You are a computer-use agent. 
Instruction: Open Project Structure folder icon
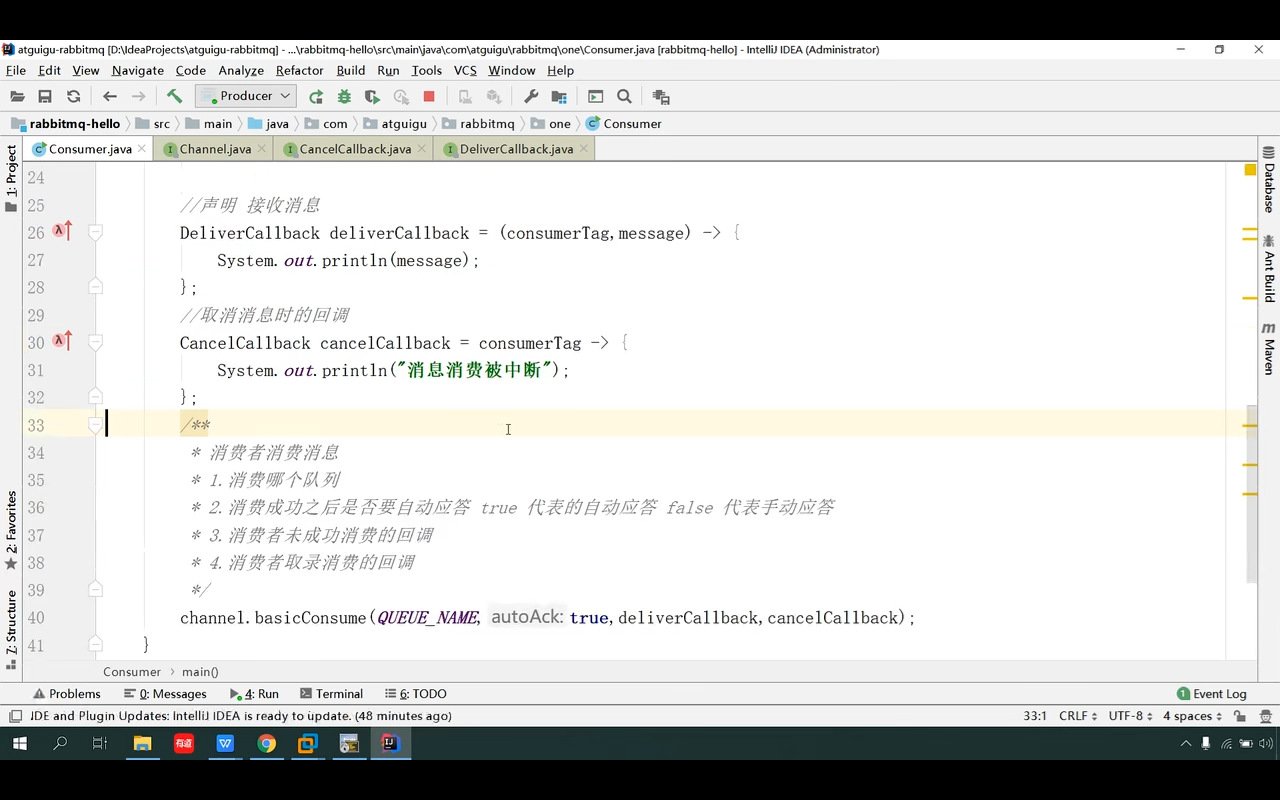[x=559, y=97]
